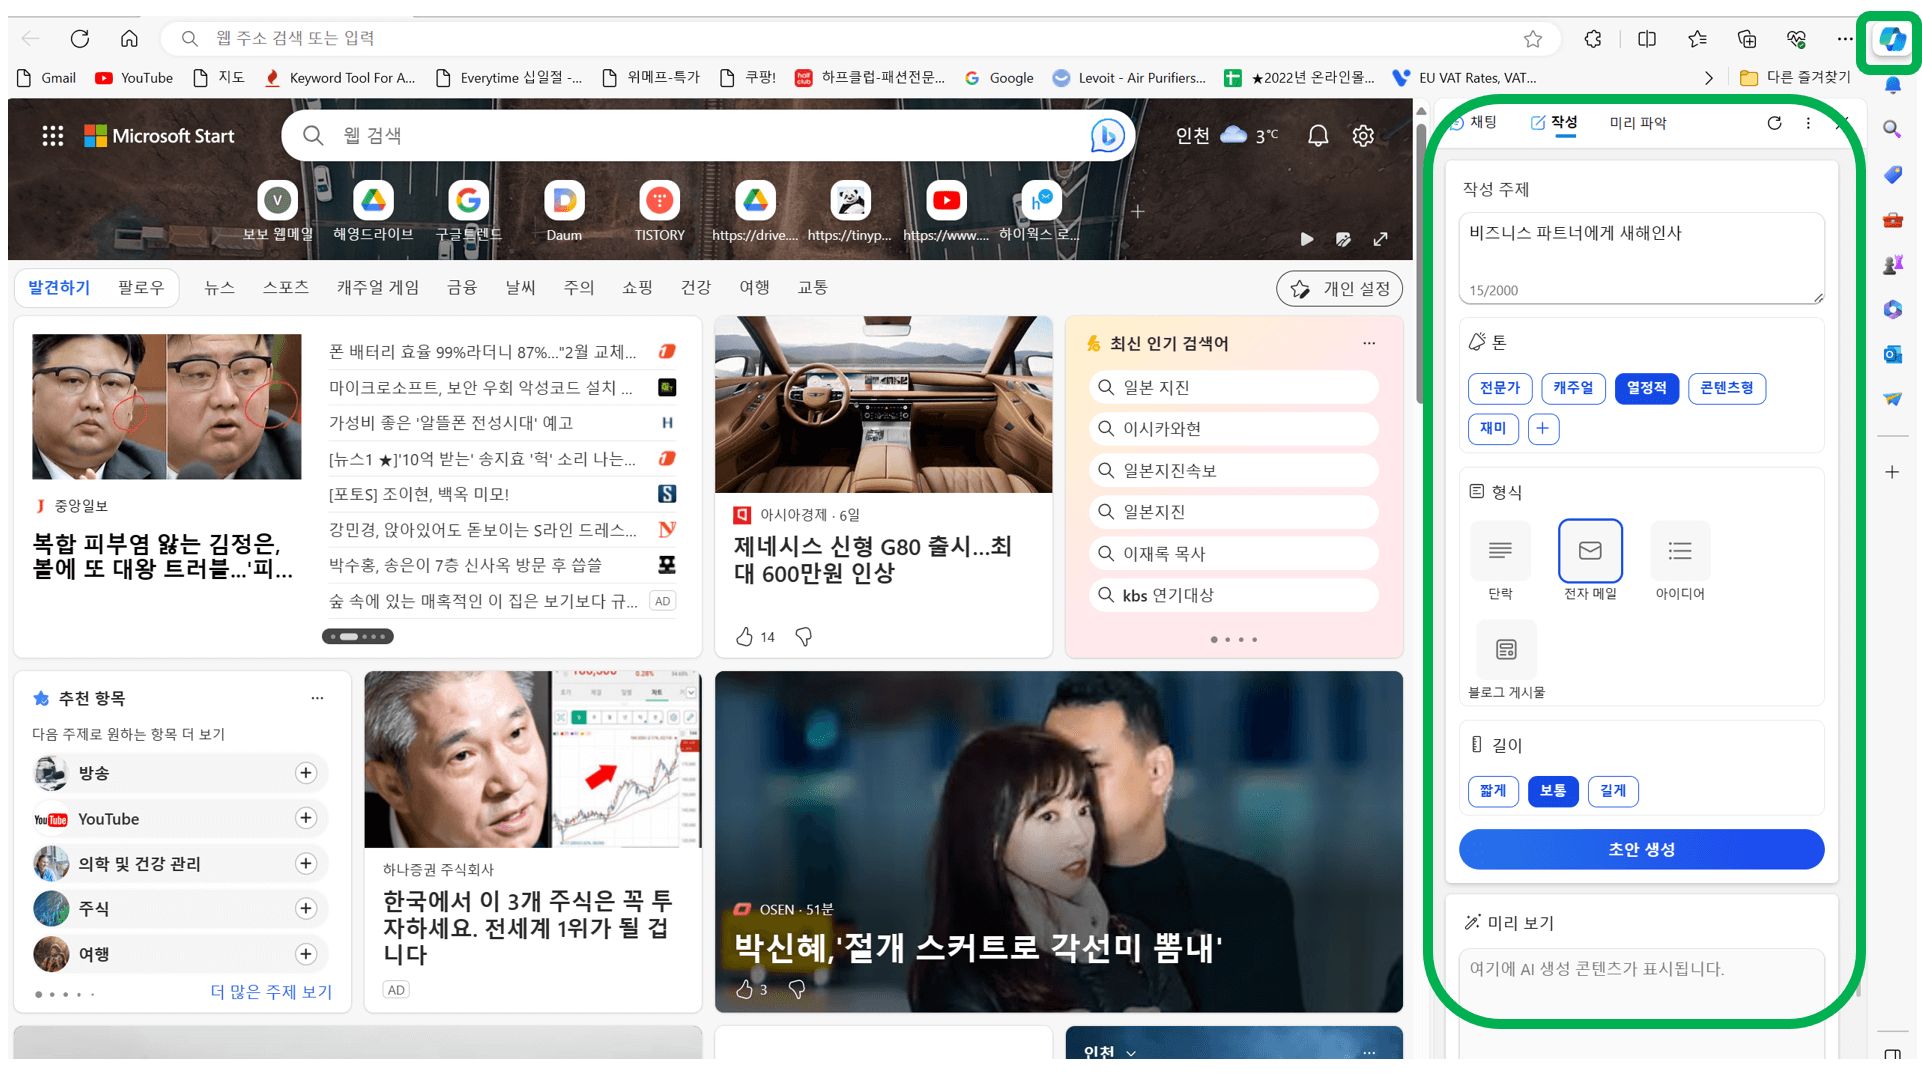This screenshot has height=1084, width=1922.
Task: Click the Copilot icon in the toolbar
Action: point(1891,40)
